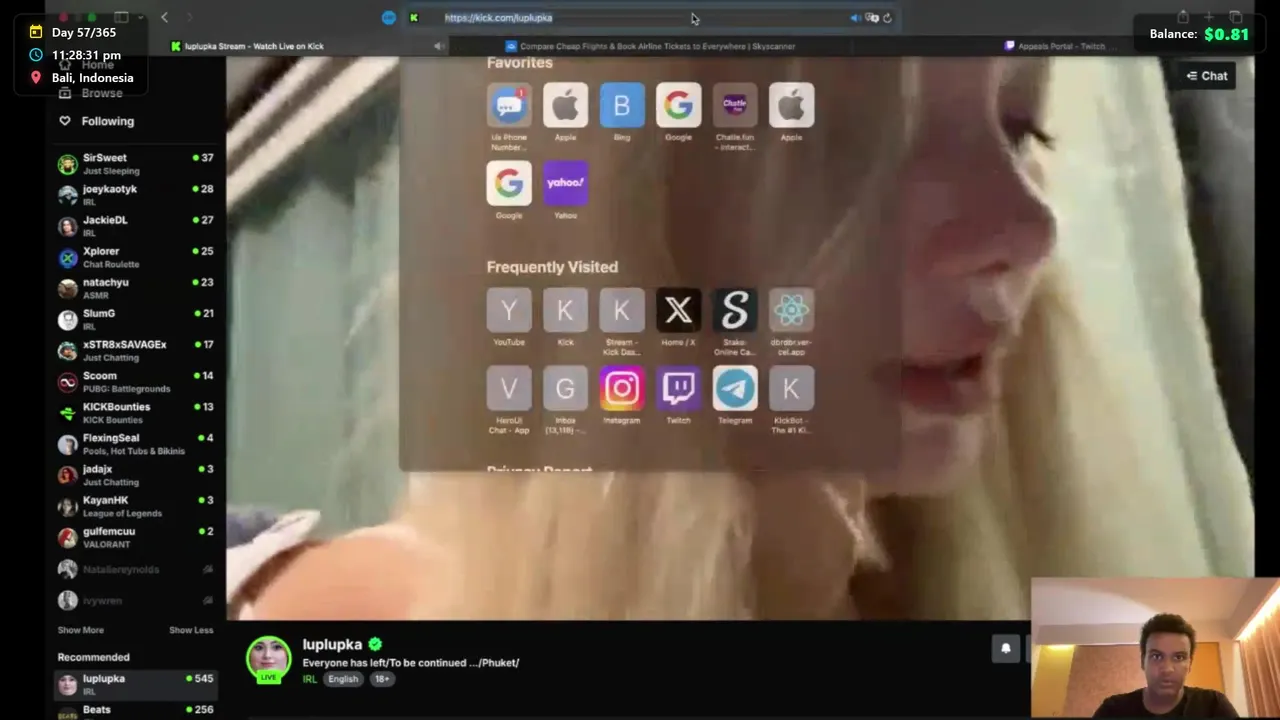
Task: Open joeykaotyk's channel
Action: pyautogui.click(x=136, y=195)
